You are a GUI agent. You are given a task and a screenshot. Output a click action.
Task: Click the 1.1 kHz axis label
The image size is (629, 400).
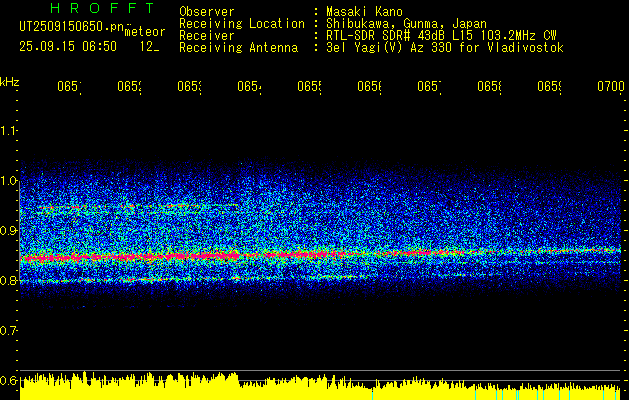pyautogui.click(x=8, y=130)
